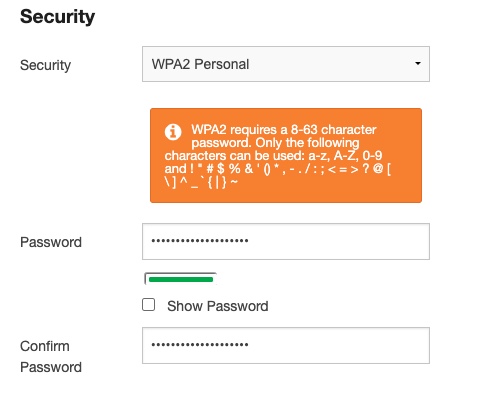The image size is (493, 407).
Task: Click the dropdown caret arrow beside WPA2 Personal
Action: [x=417, y=63]
